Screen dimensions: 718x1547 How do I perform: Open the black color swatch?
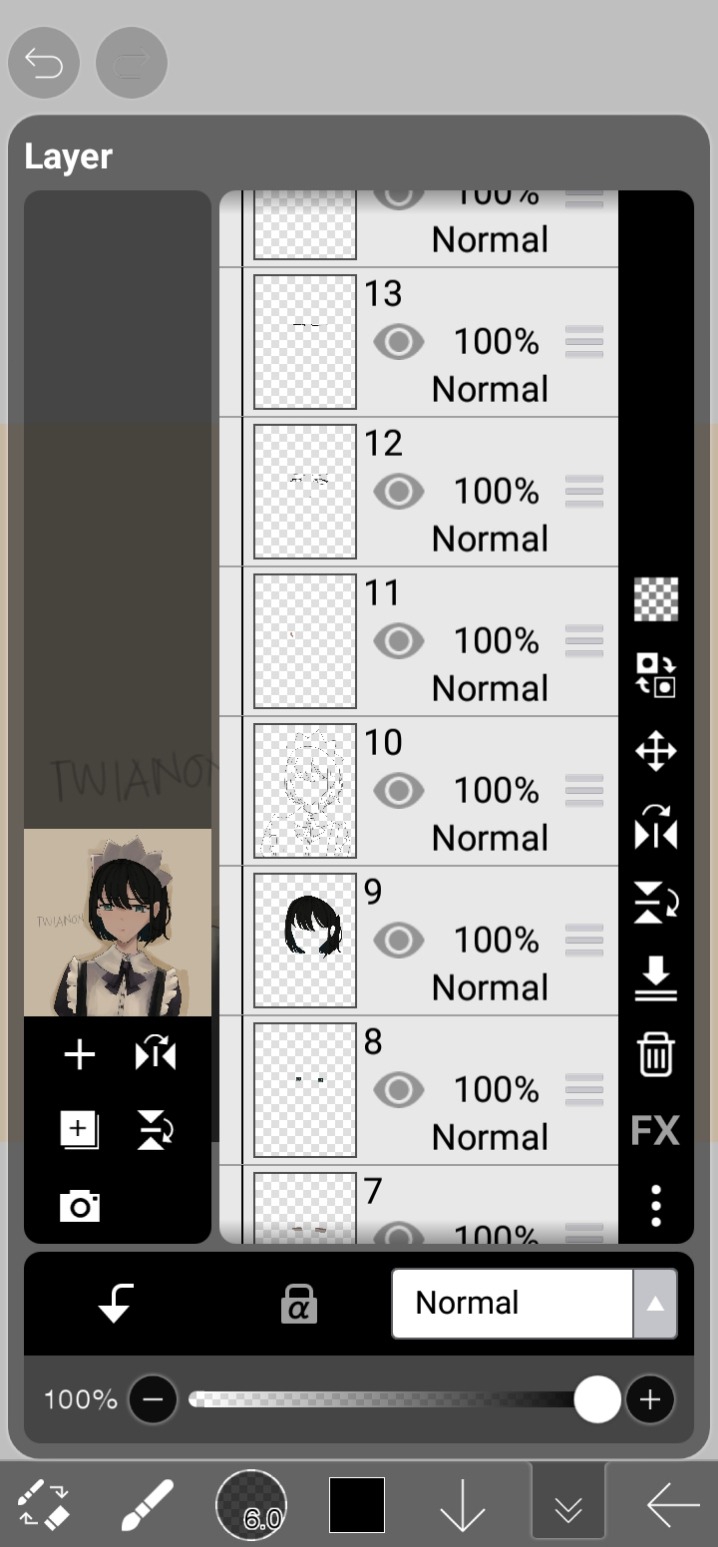tap(357, 1504)
